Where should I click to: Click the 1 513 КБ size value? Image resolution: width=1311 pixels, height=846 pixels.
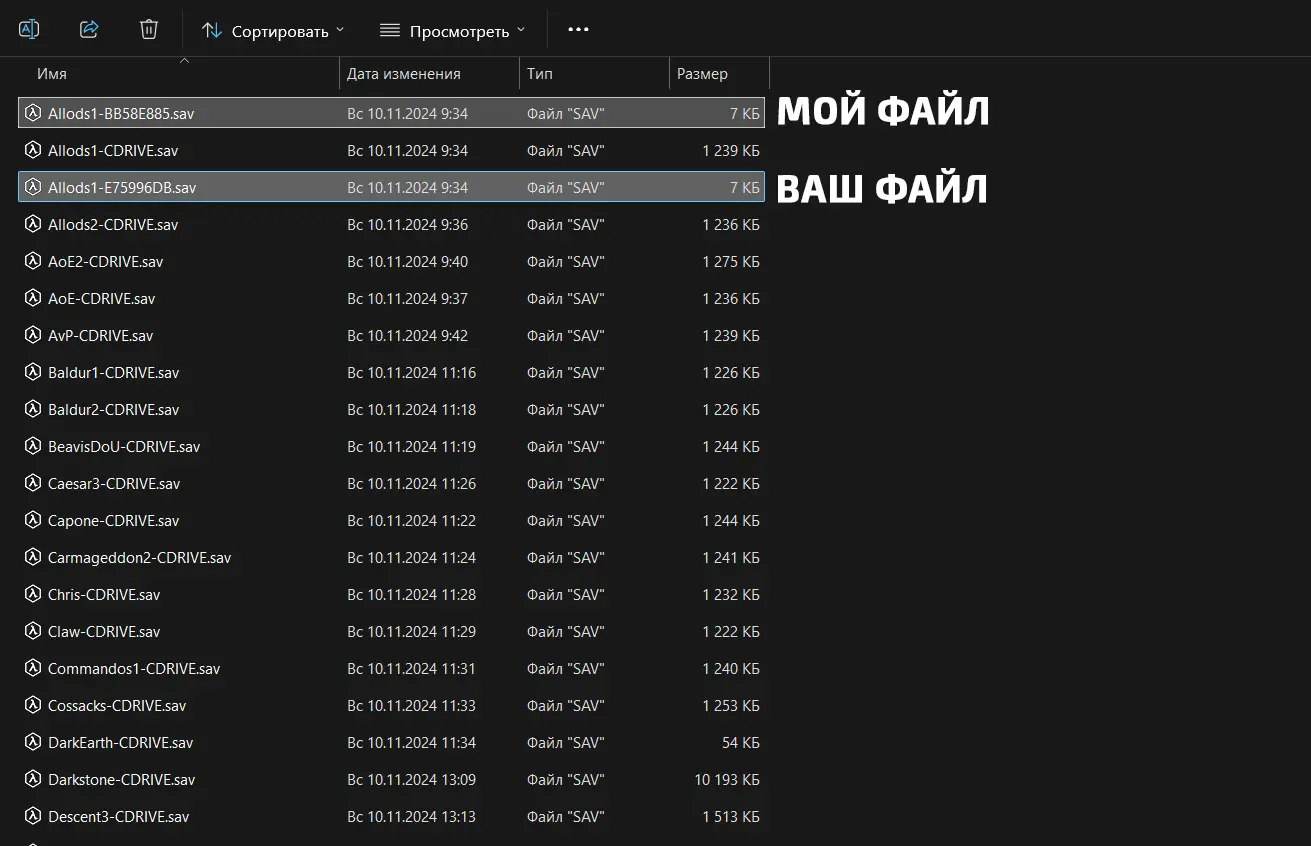pos(731,817)
